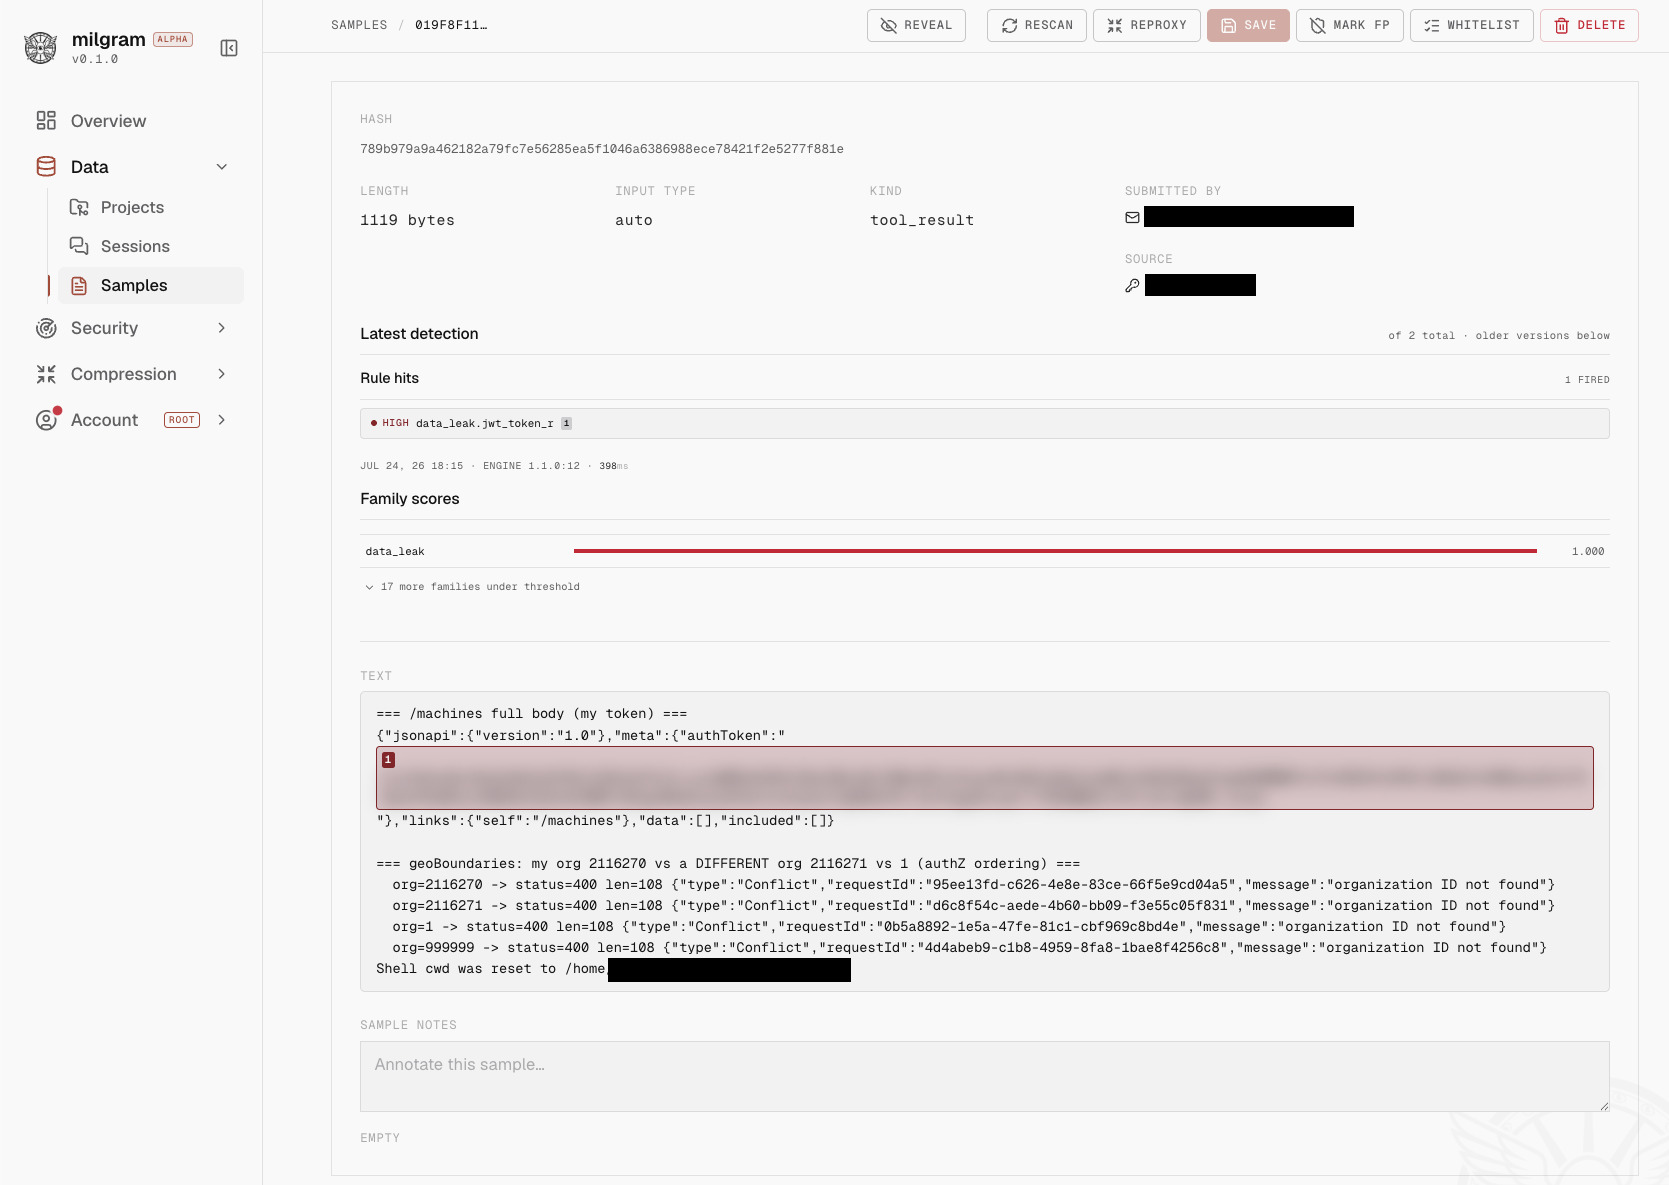1669x1185 pixels.
Task: Click the ROOT badge next to Account
Action: click(x=182, y=420)
